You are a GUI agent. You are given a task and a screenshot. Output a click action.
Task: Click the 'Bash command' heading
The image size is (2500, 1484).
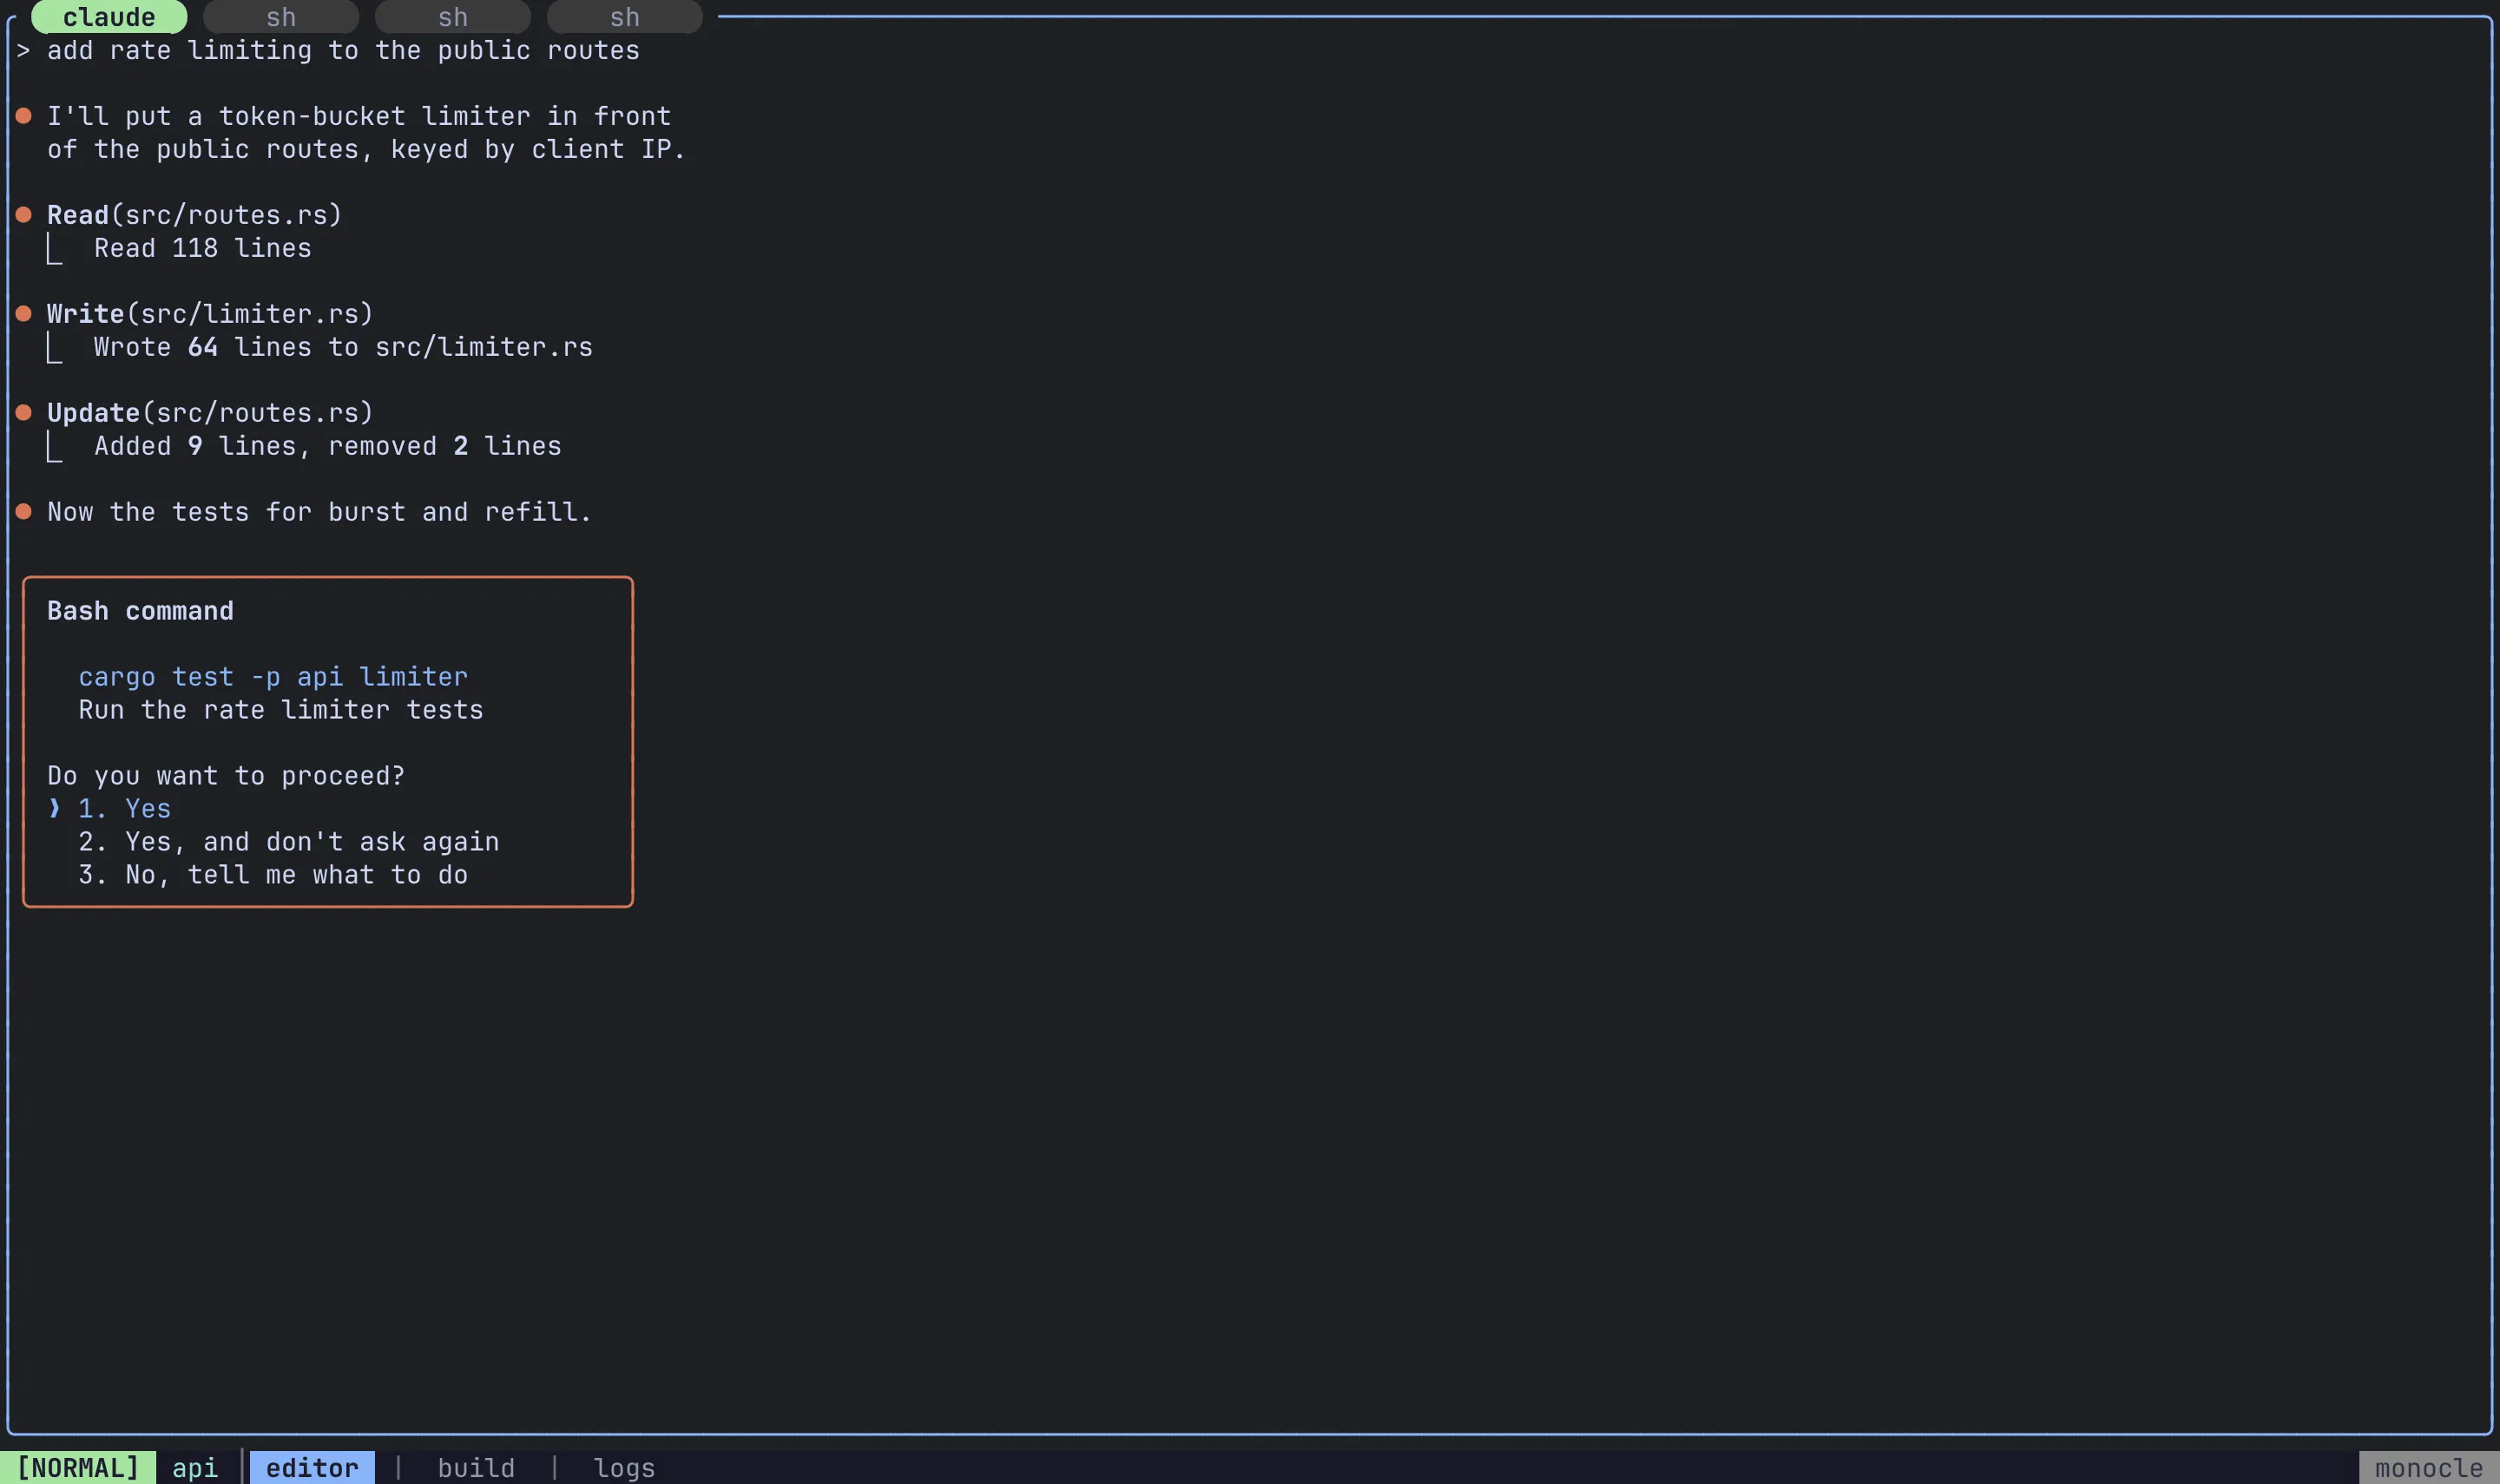click(x=140, y=610)
